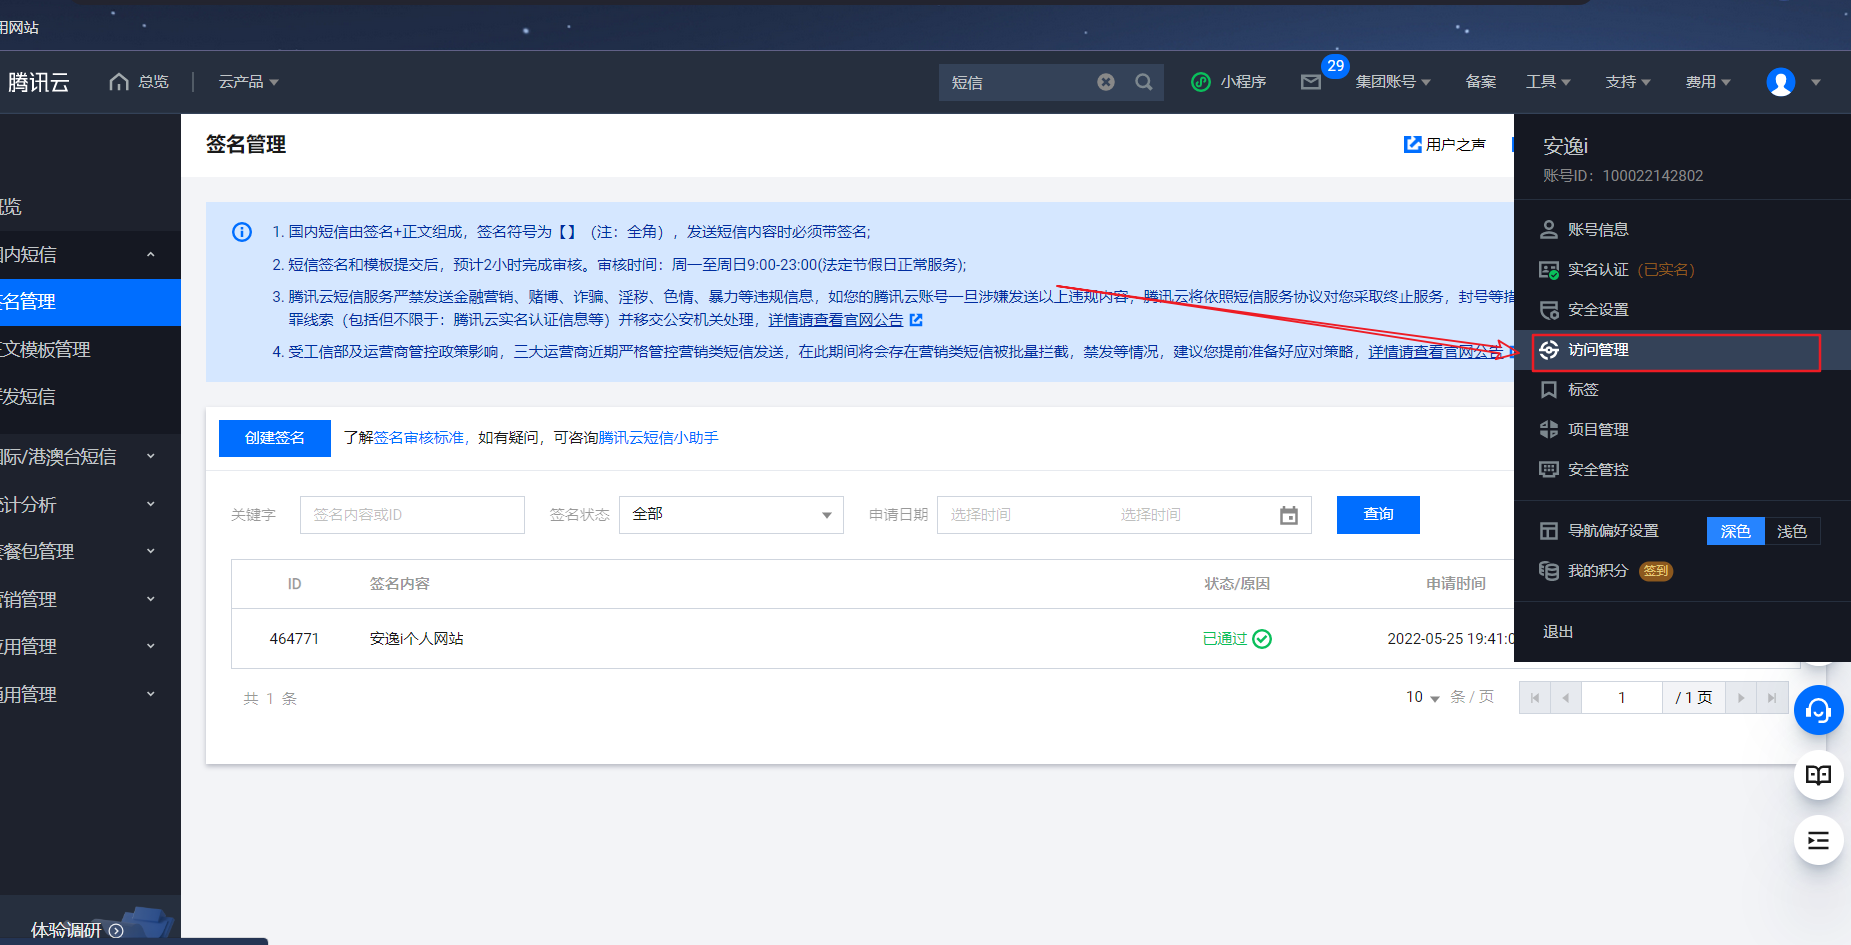Open 体验调研 at sidebar bottom
The width and height of the screenshot is (1851, 945).
pos(77,930)
